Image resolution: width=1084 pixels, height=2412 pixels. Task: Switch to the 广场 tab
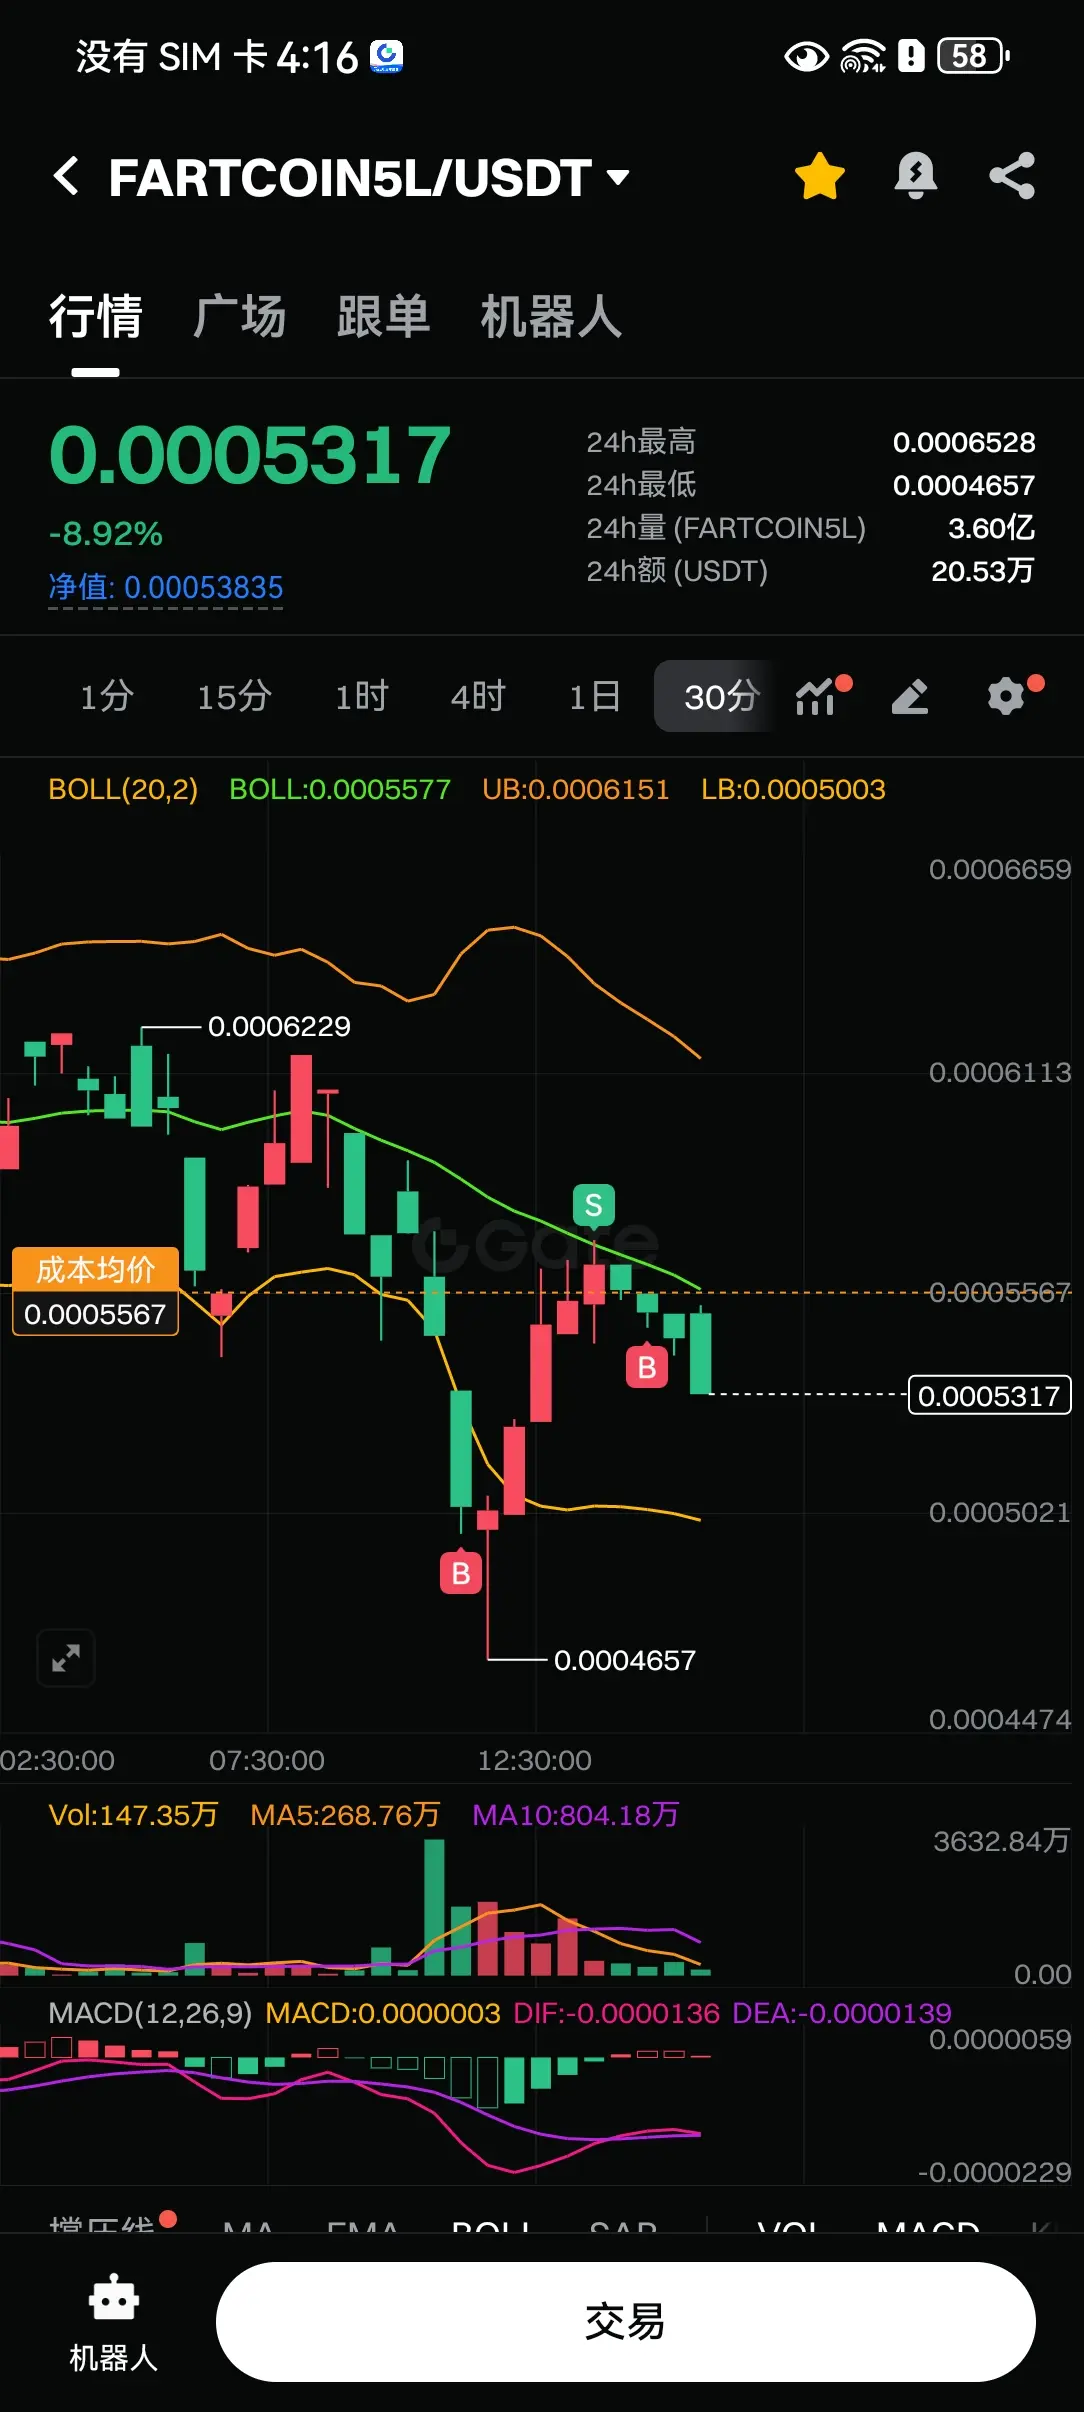tap(240, 317)
